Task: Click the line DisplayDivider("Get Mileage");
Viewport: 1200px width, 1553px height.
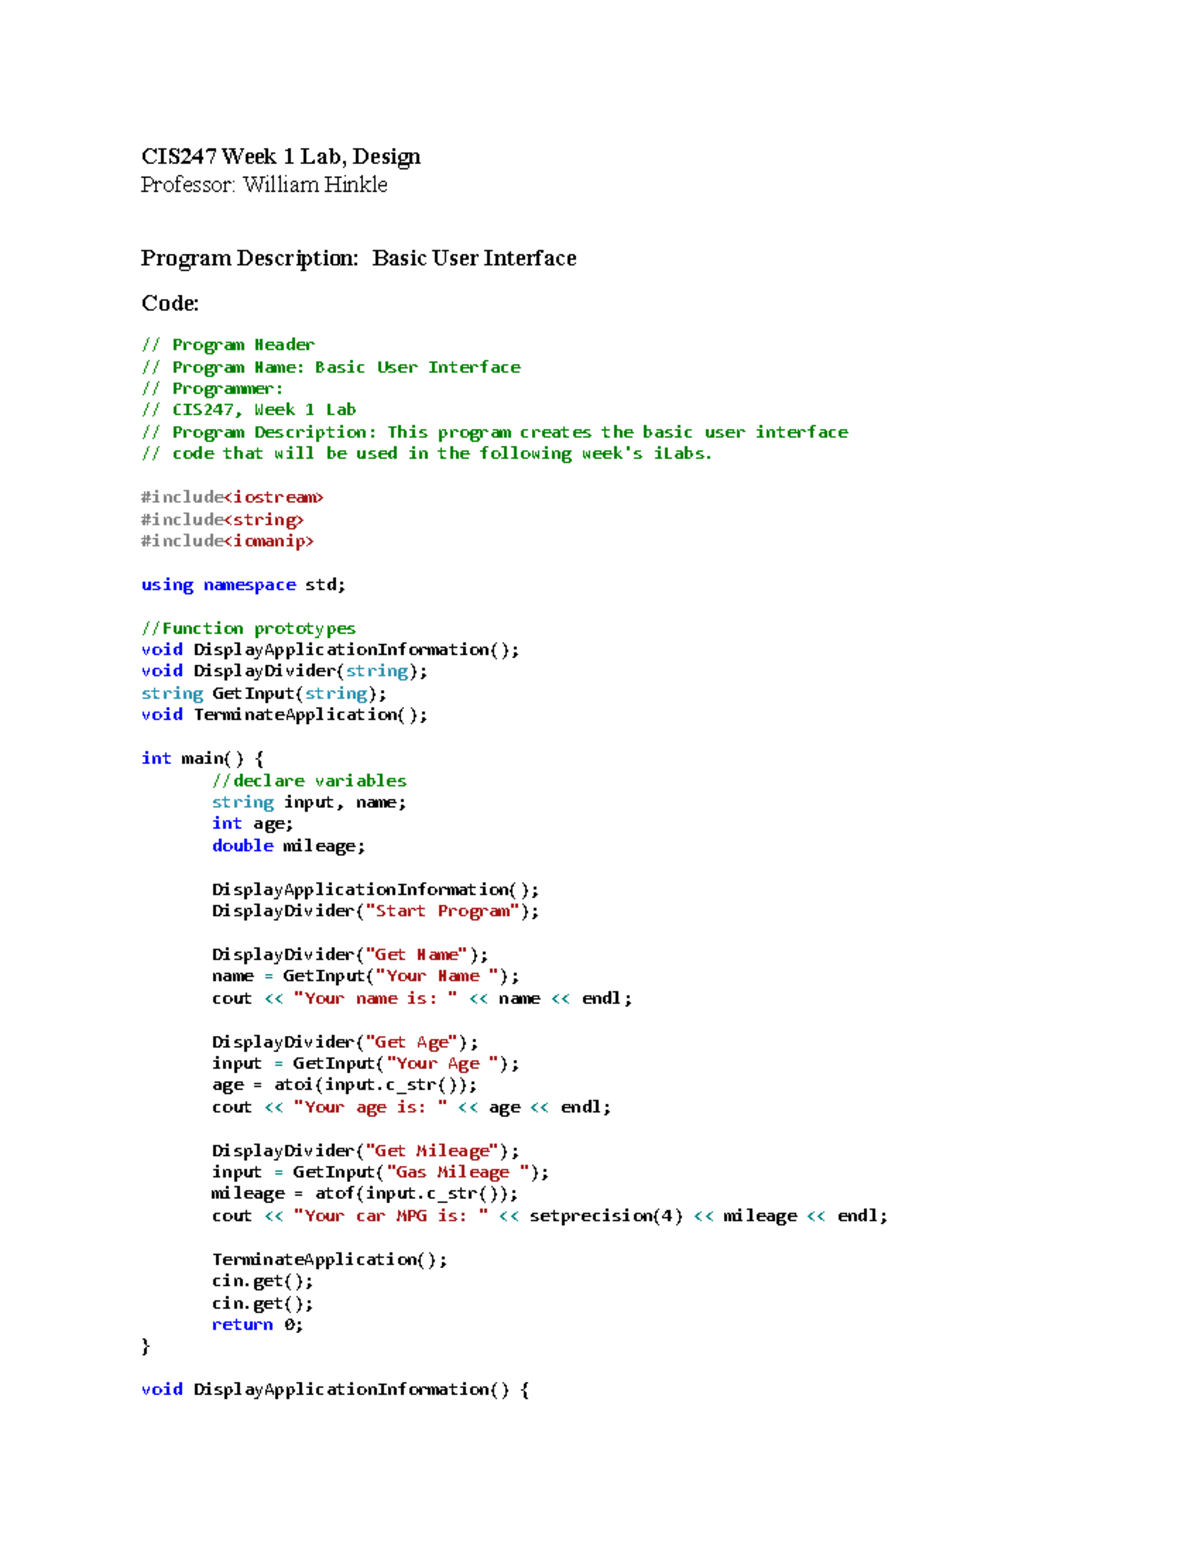Action: pos(366,1151)
